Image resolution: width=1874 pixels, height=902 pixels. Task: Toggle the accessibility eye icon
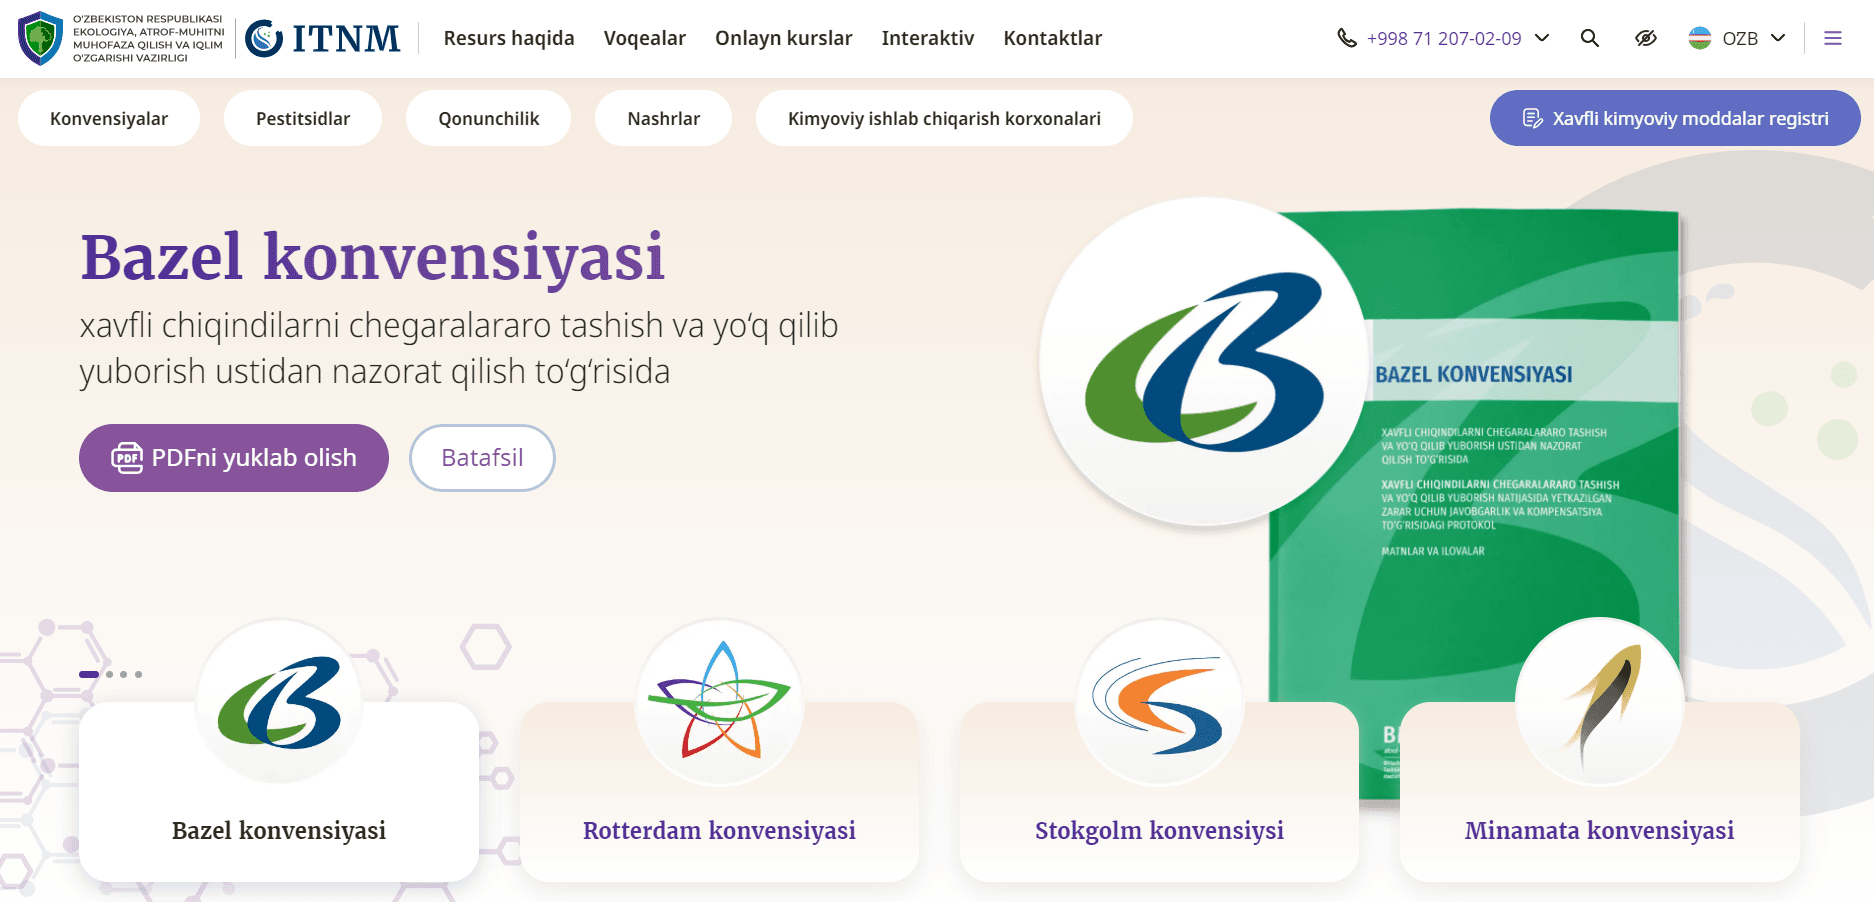pyautogui.click(x=1645, y=38)
